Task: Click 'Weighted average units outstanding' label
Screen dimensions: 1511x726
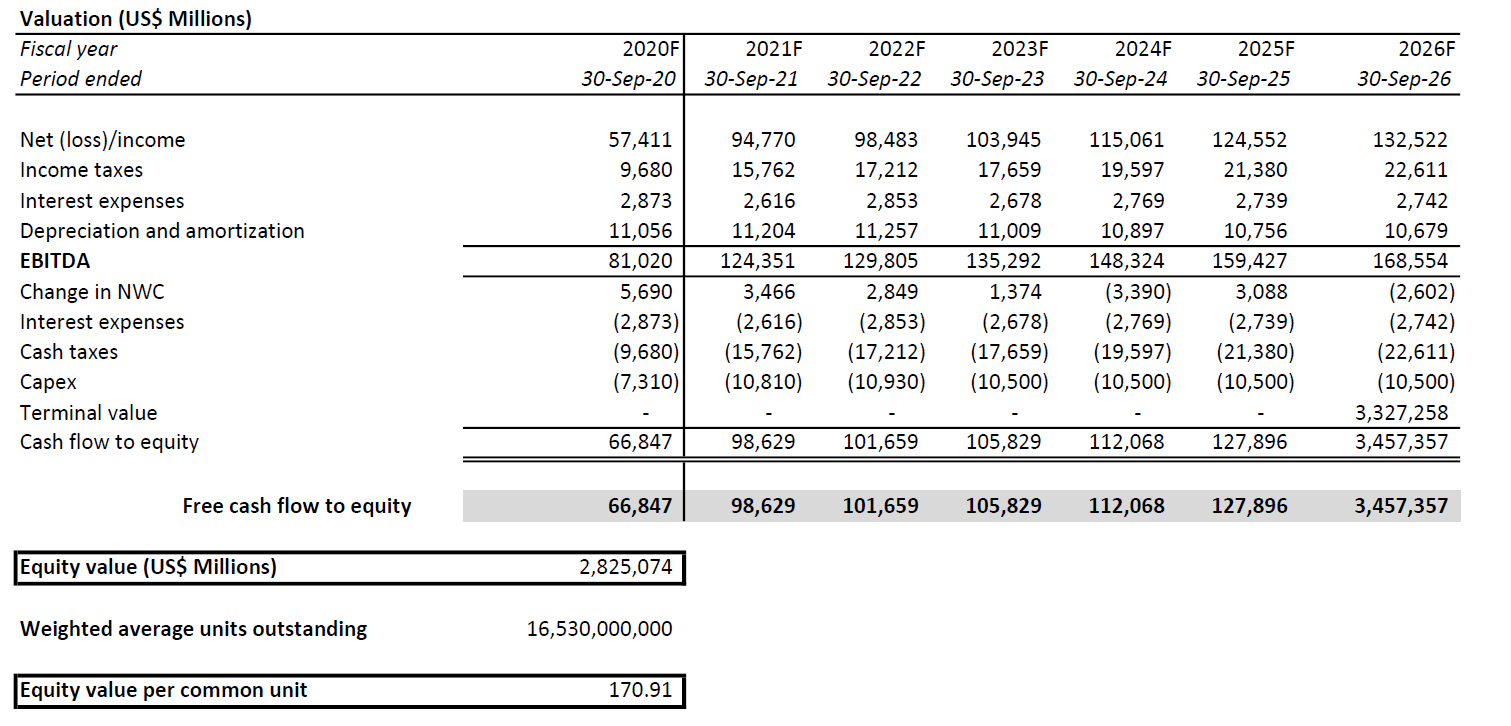Action: [x=194, y=629]
